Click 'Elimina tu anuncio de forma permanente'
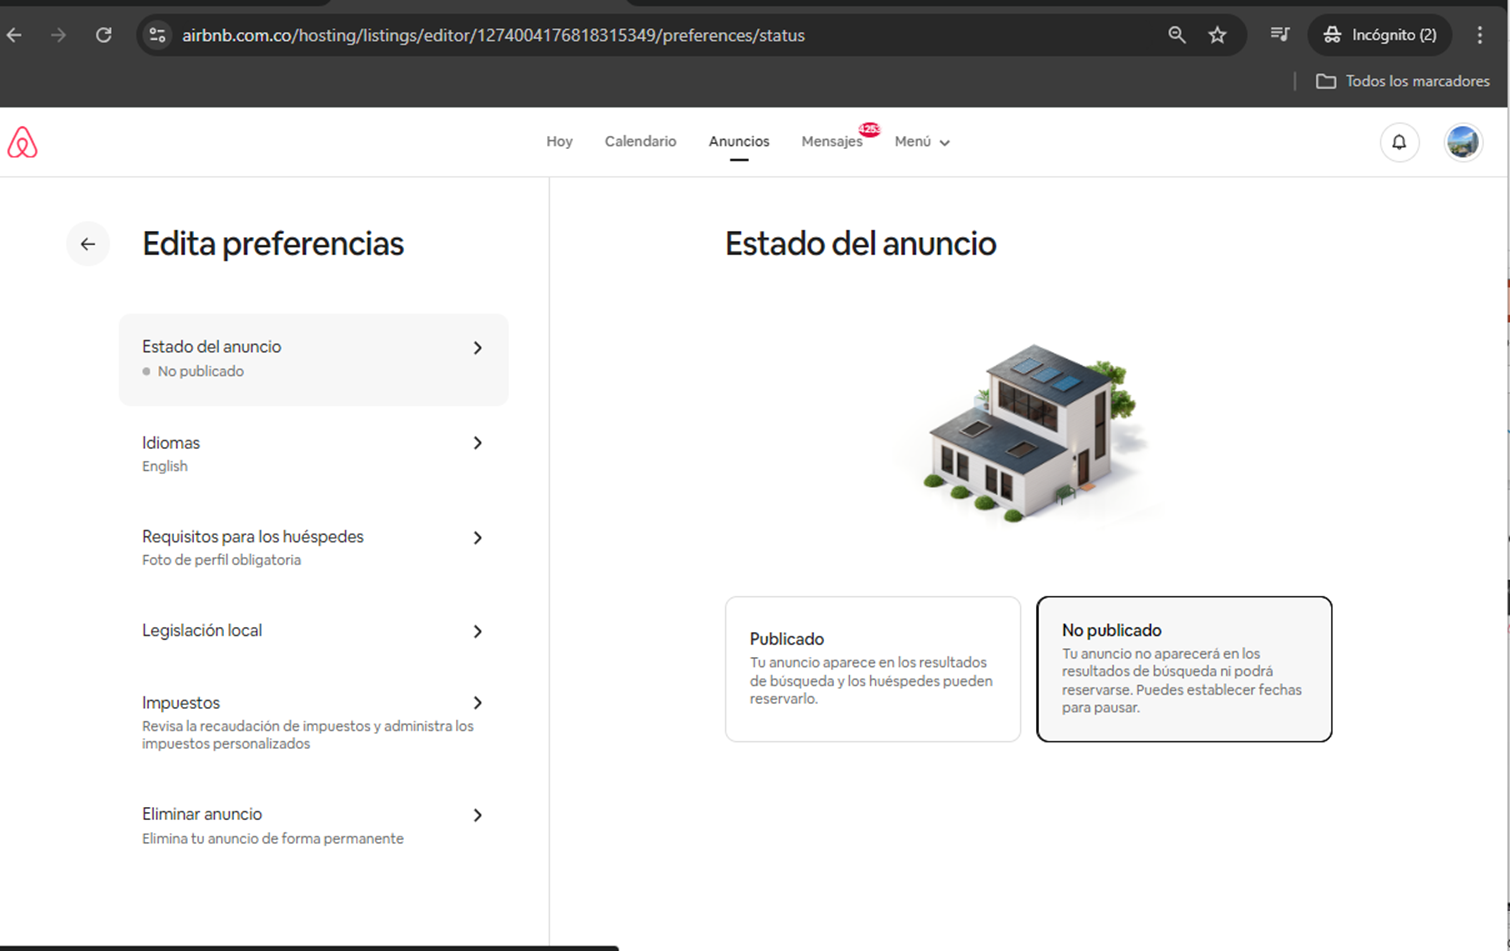Screen dimensions: 1510x951 point(273,839)
